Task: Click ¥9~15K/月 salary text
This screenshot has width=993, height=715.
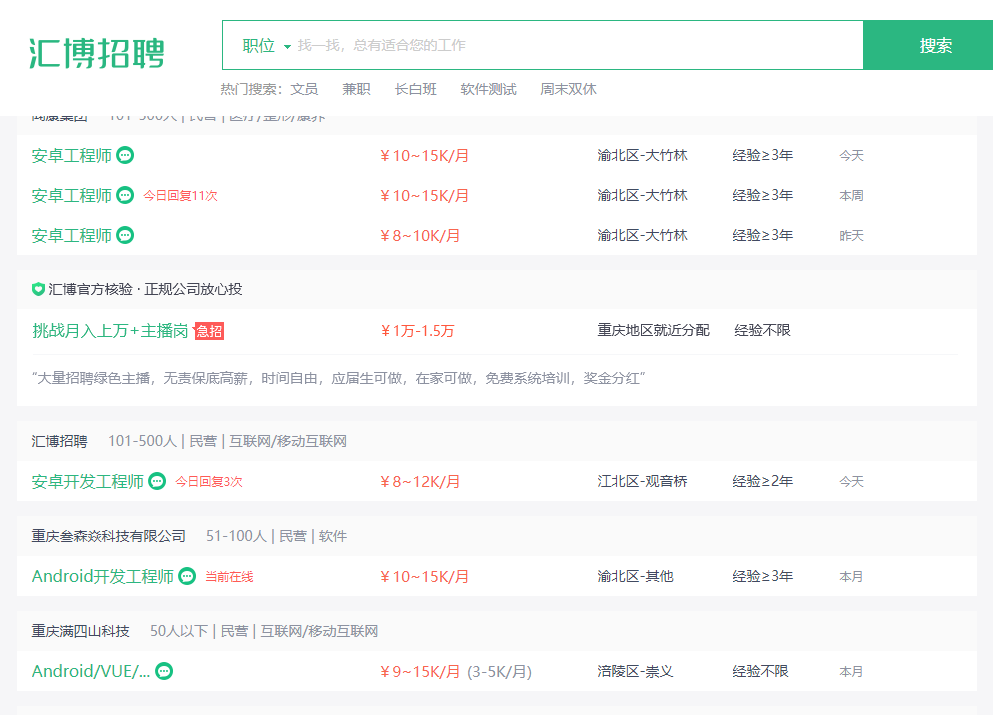Action: pyautogui.click(x=420, y=671)
